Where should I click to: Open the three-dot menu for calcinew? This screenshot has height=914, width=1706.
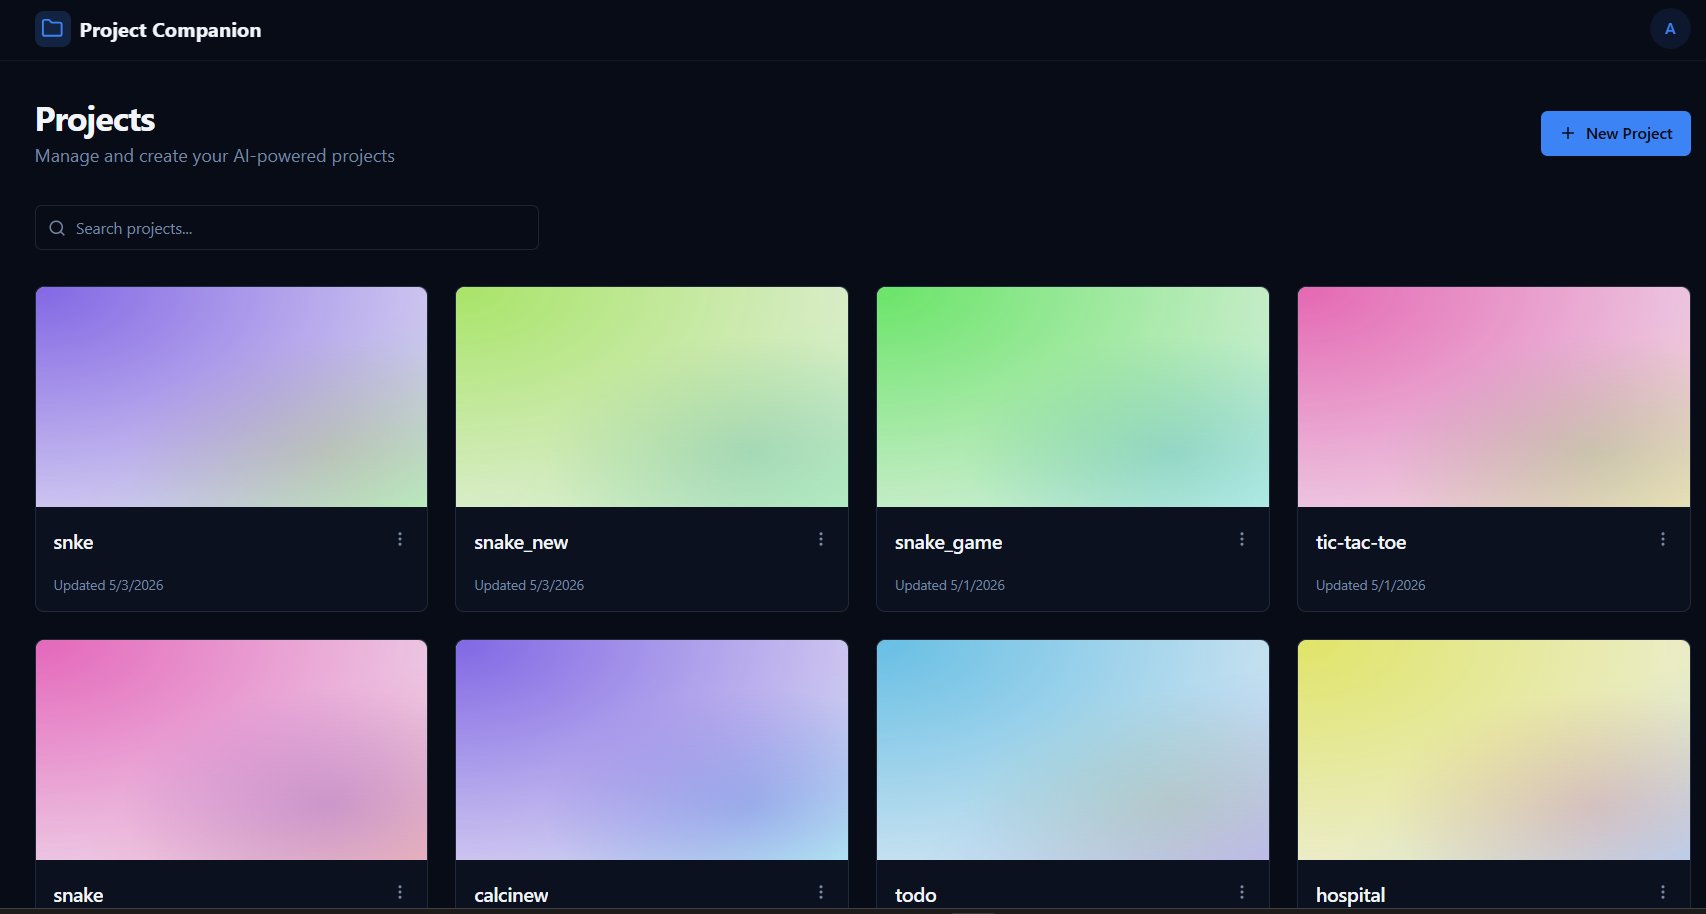pyautogui.click(x=821, y=892)
